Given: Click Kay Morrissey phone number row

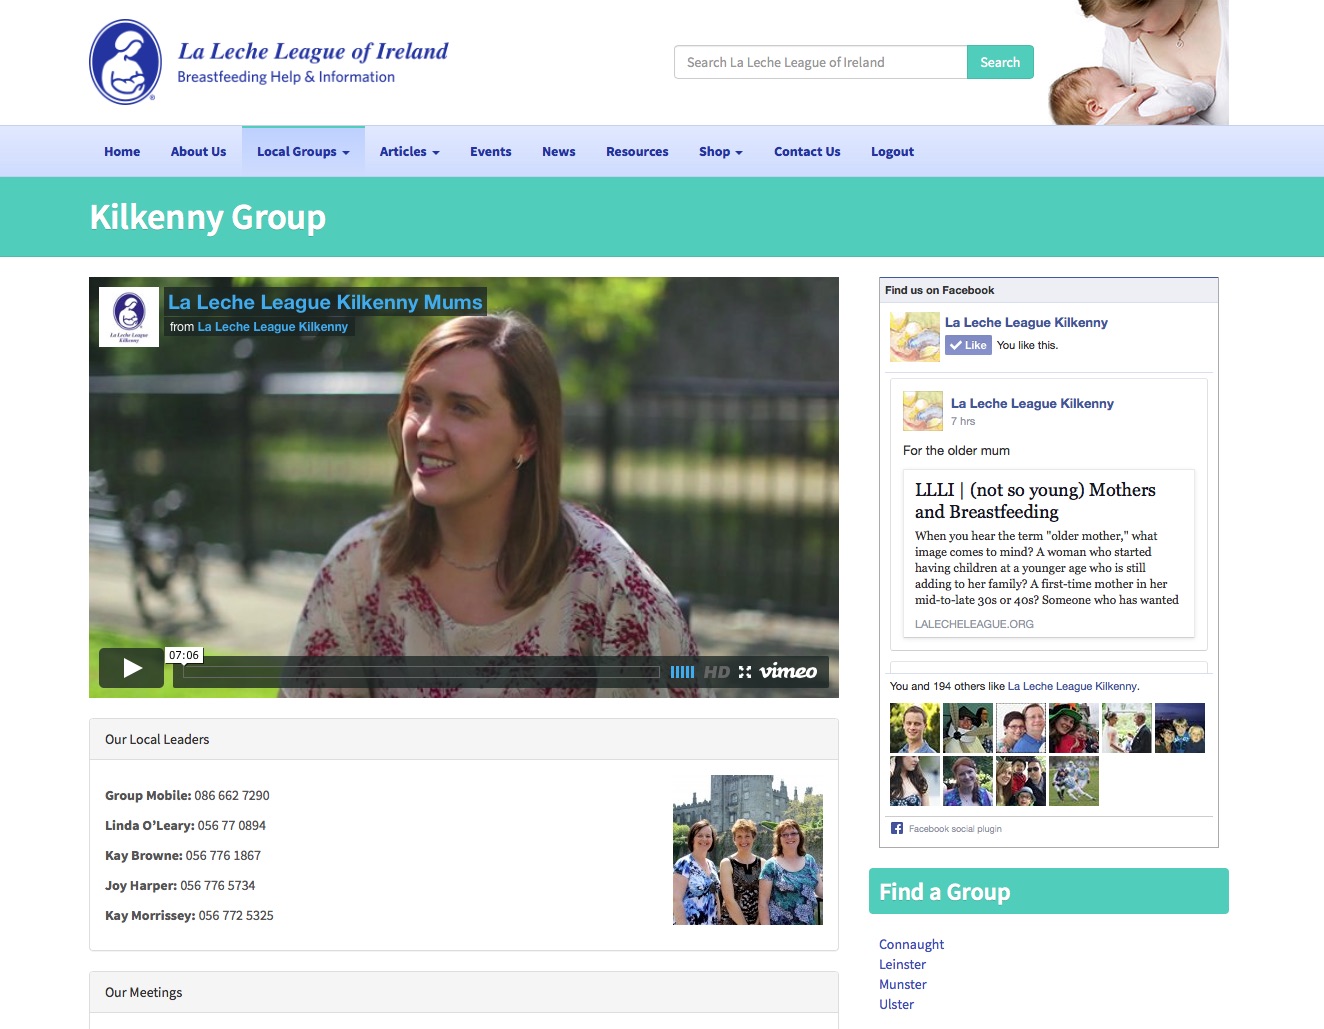Looking at the screenshot, I should [189, 916].
